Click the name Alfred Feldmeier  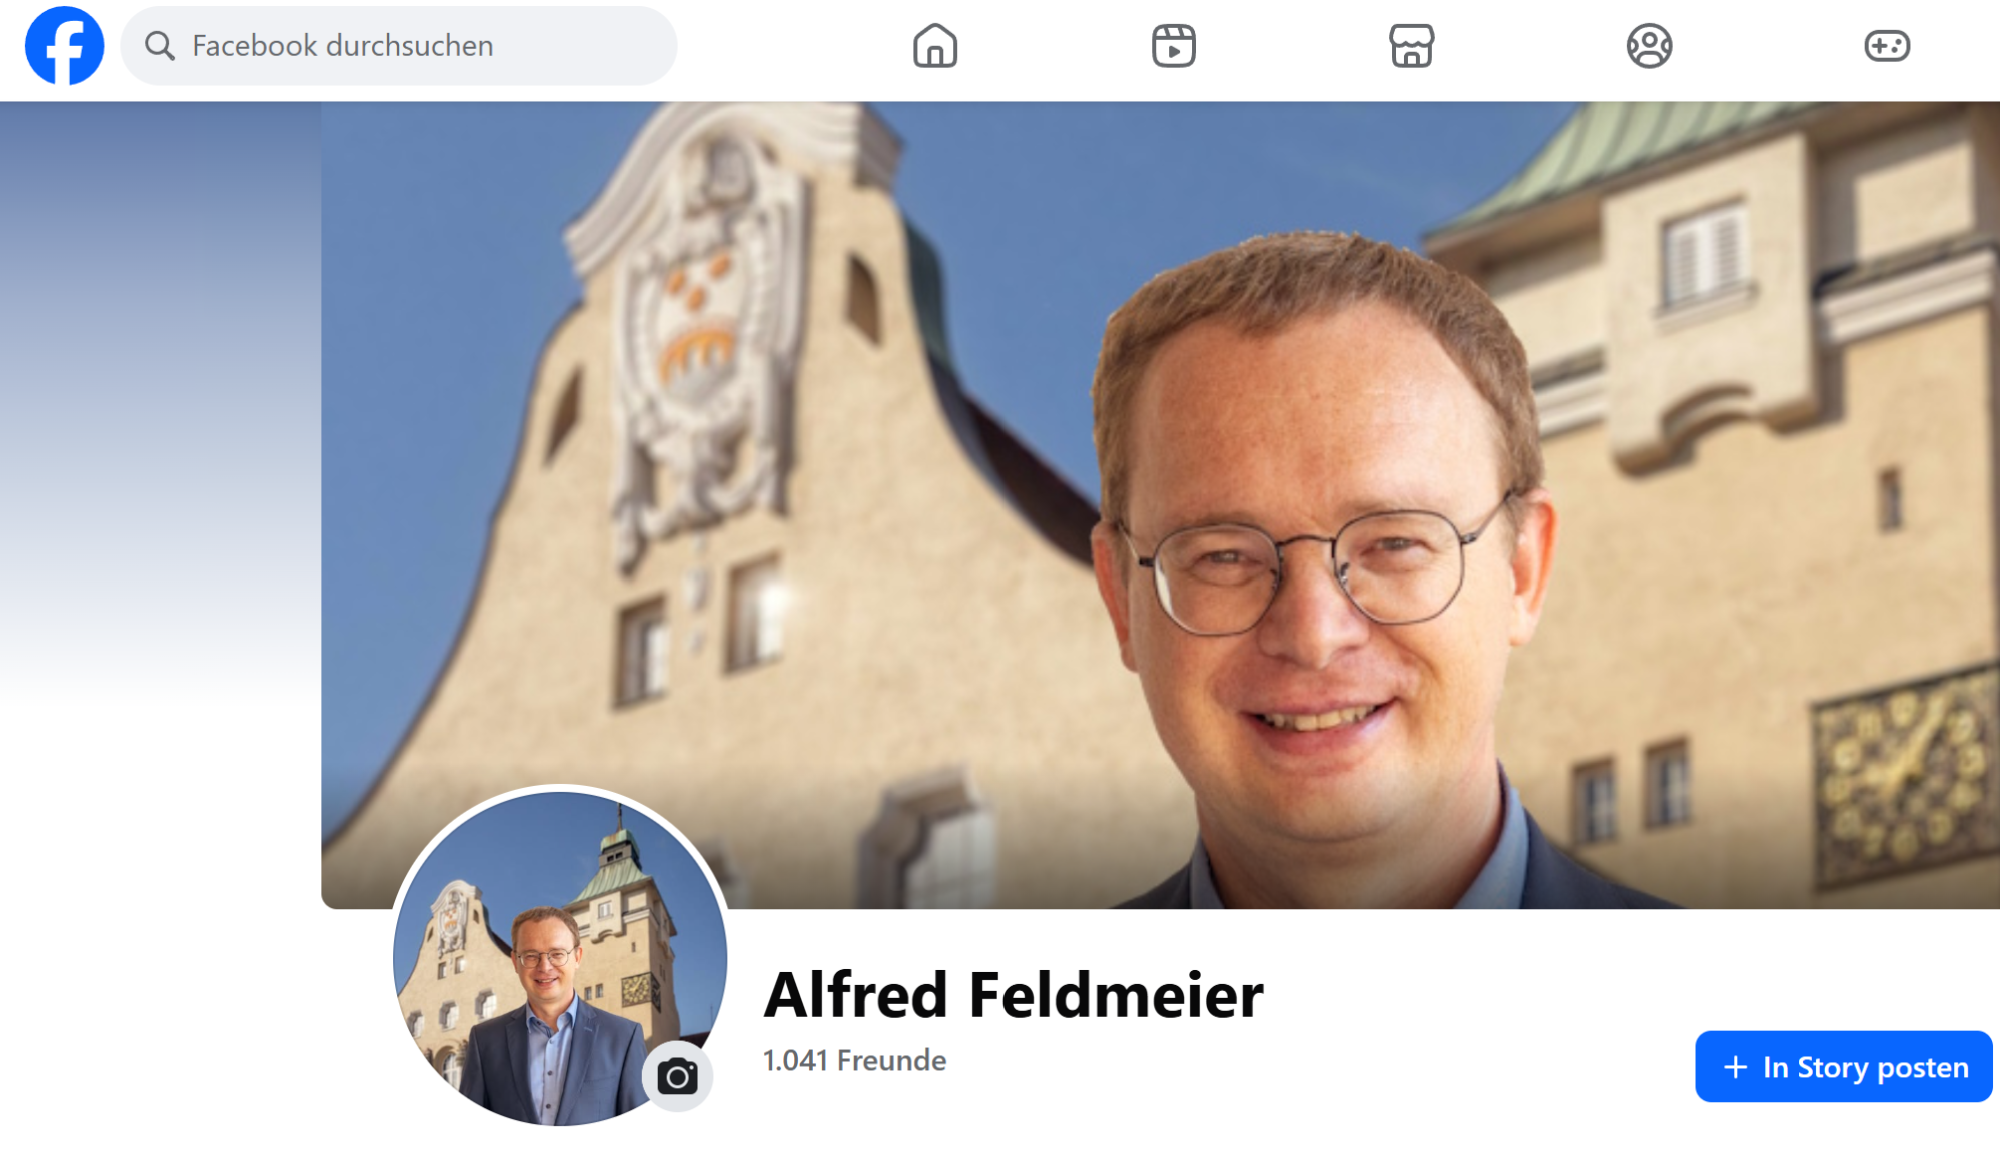click(1013, 995)
